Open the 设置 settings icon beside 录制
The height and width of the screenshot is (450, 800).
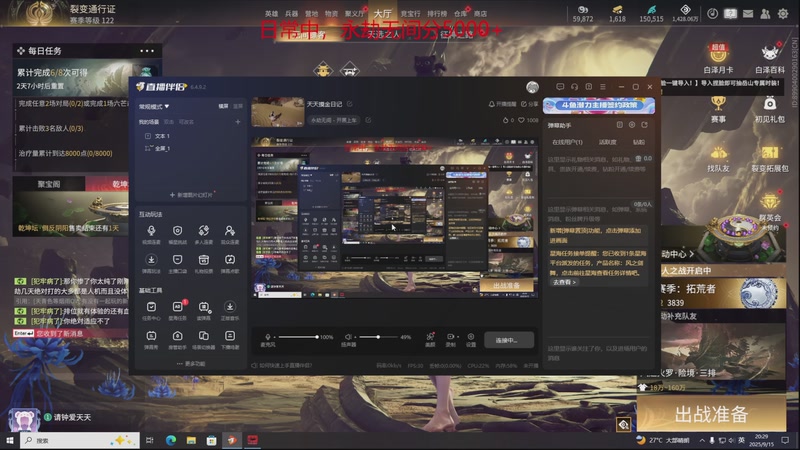pyautogui.click(x=471, y=337)
